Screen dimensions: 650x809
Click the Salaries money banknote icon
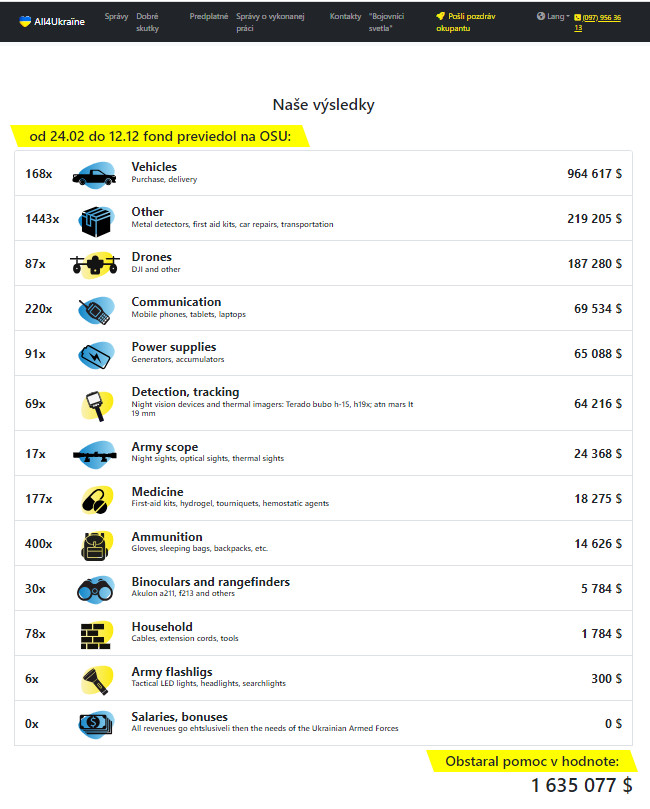pyautogui.click(x=96, y=724)
